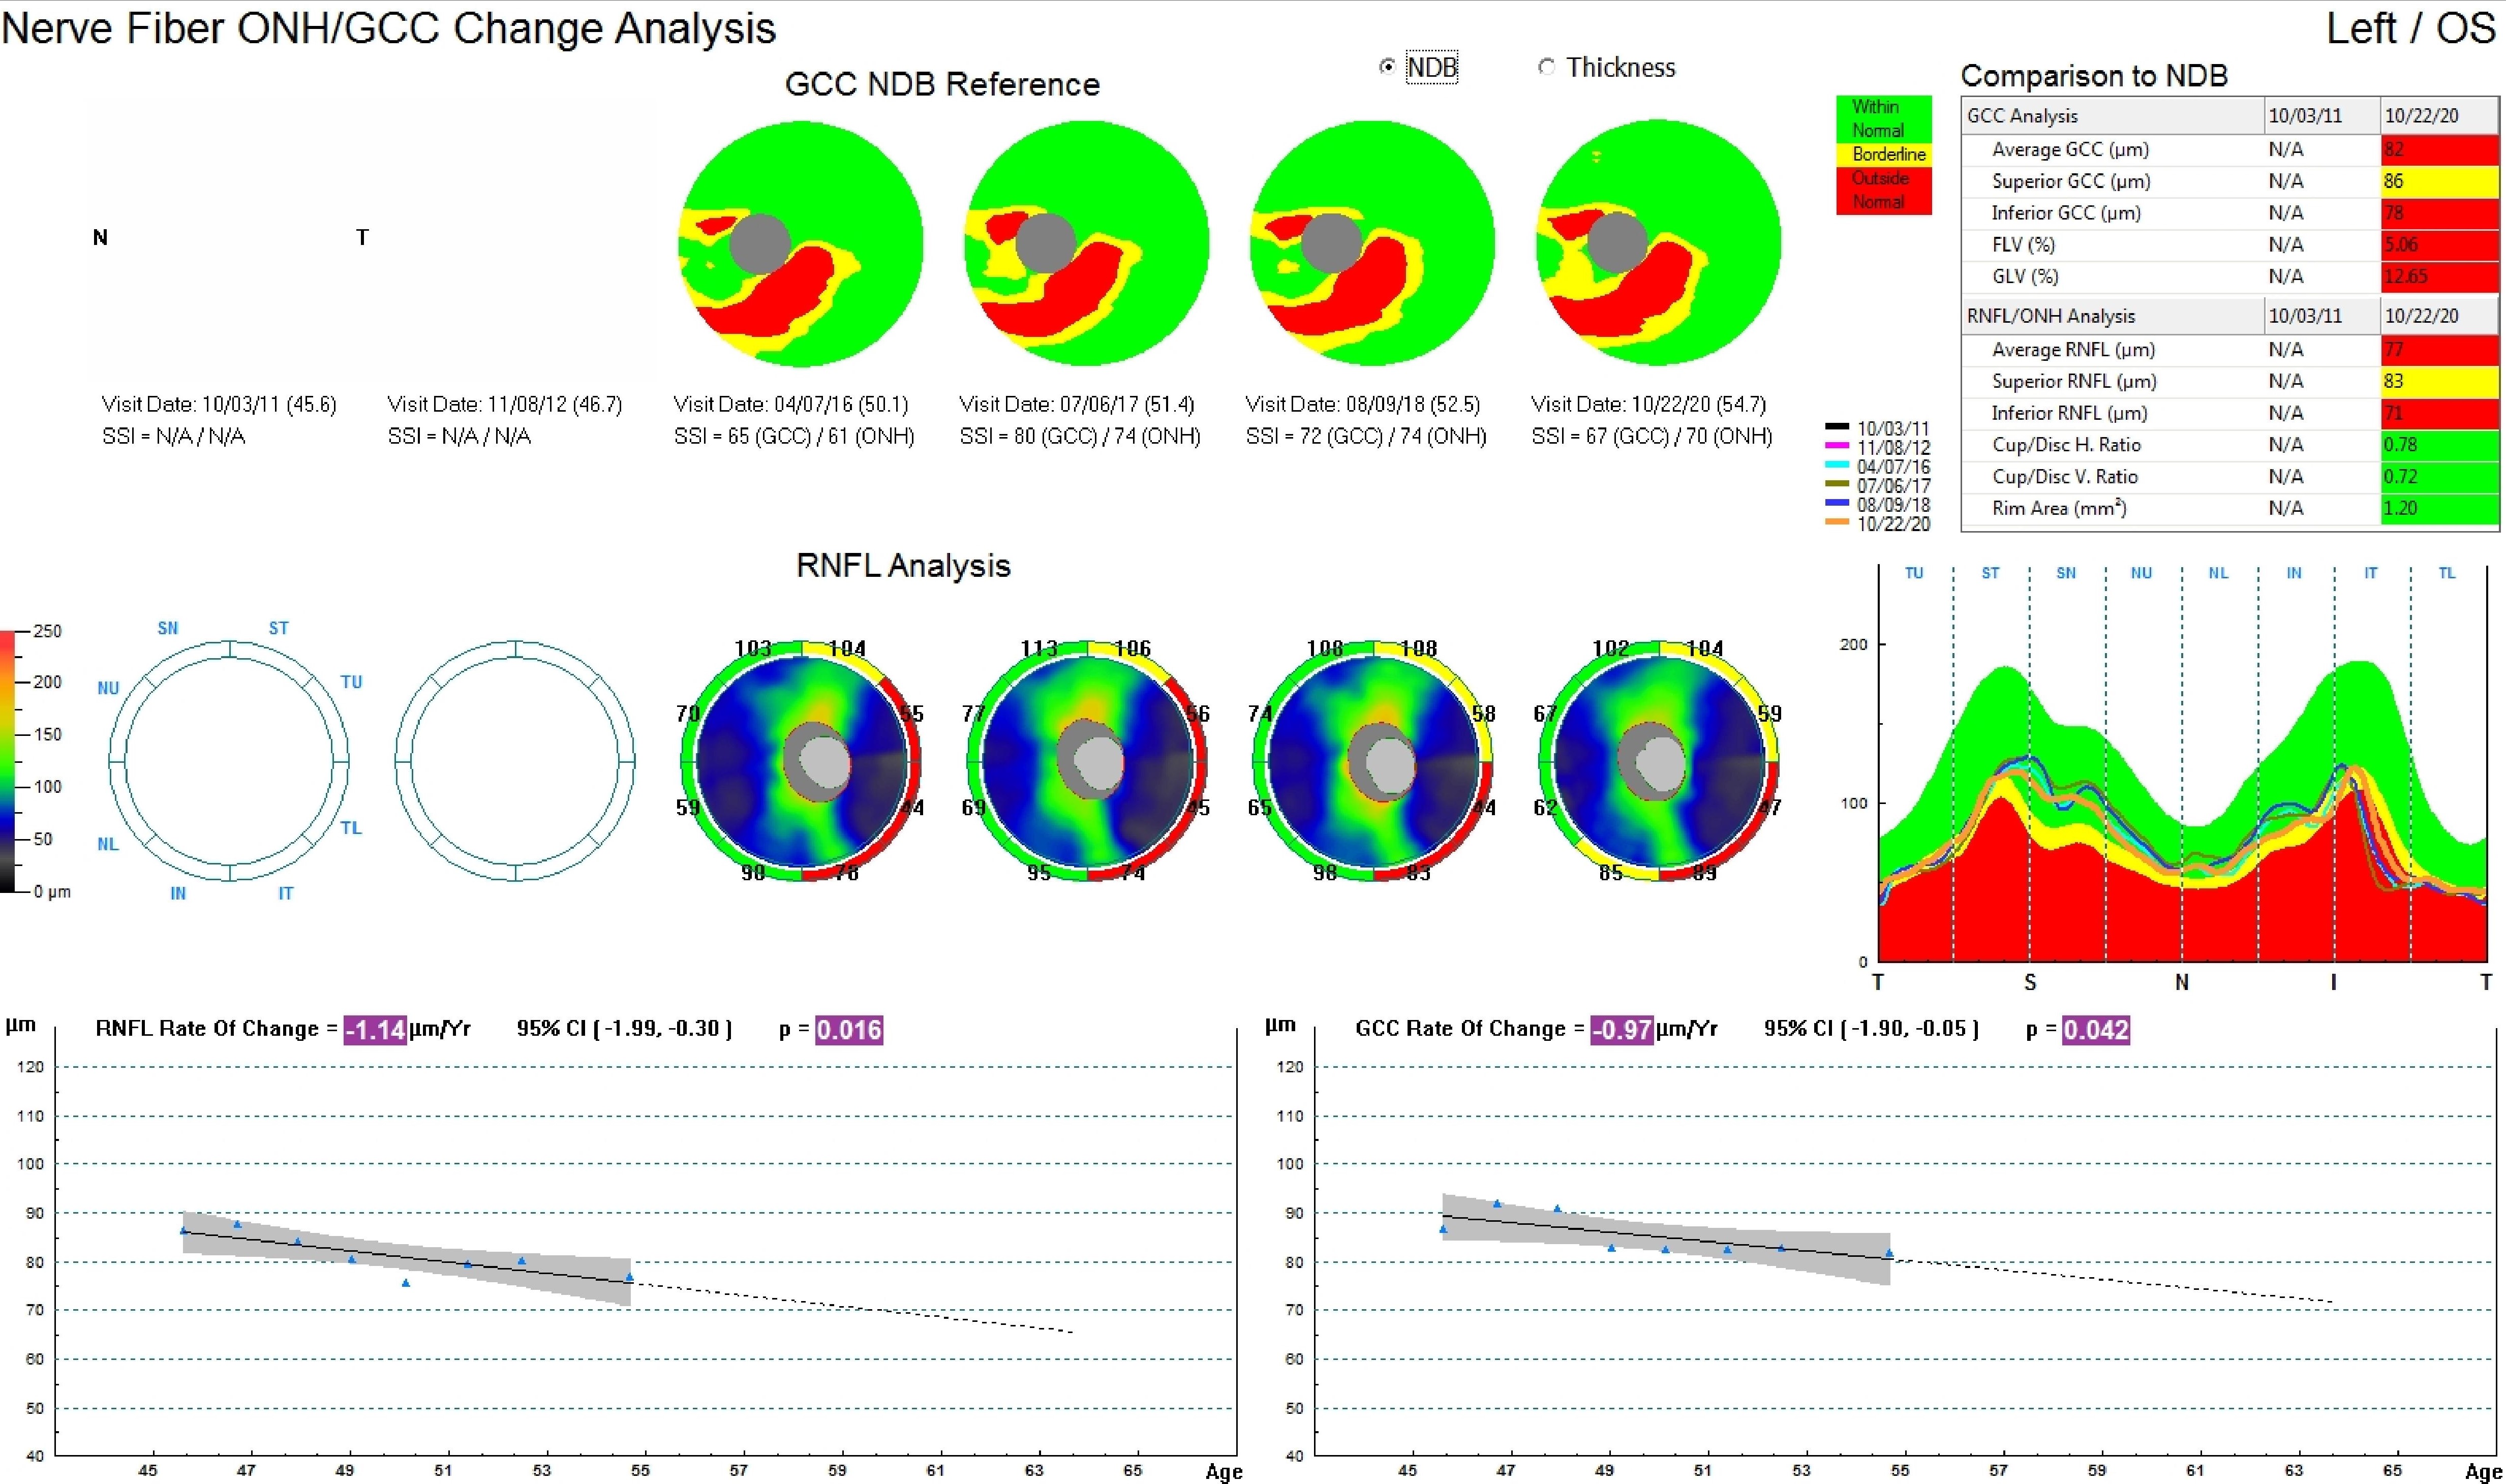Click the GCC 95% CI text

coord(1871,1029)
